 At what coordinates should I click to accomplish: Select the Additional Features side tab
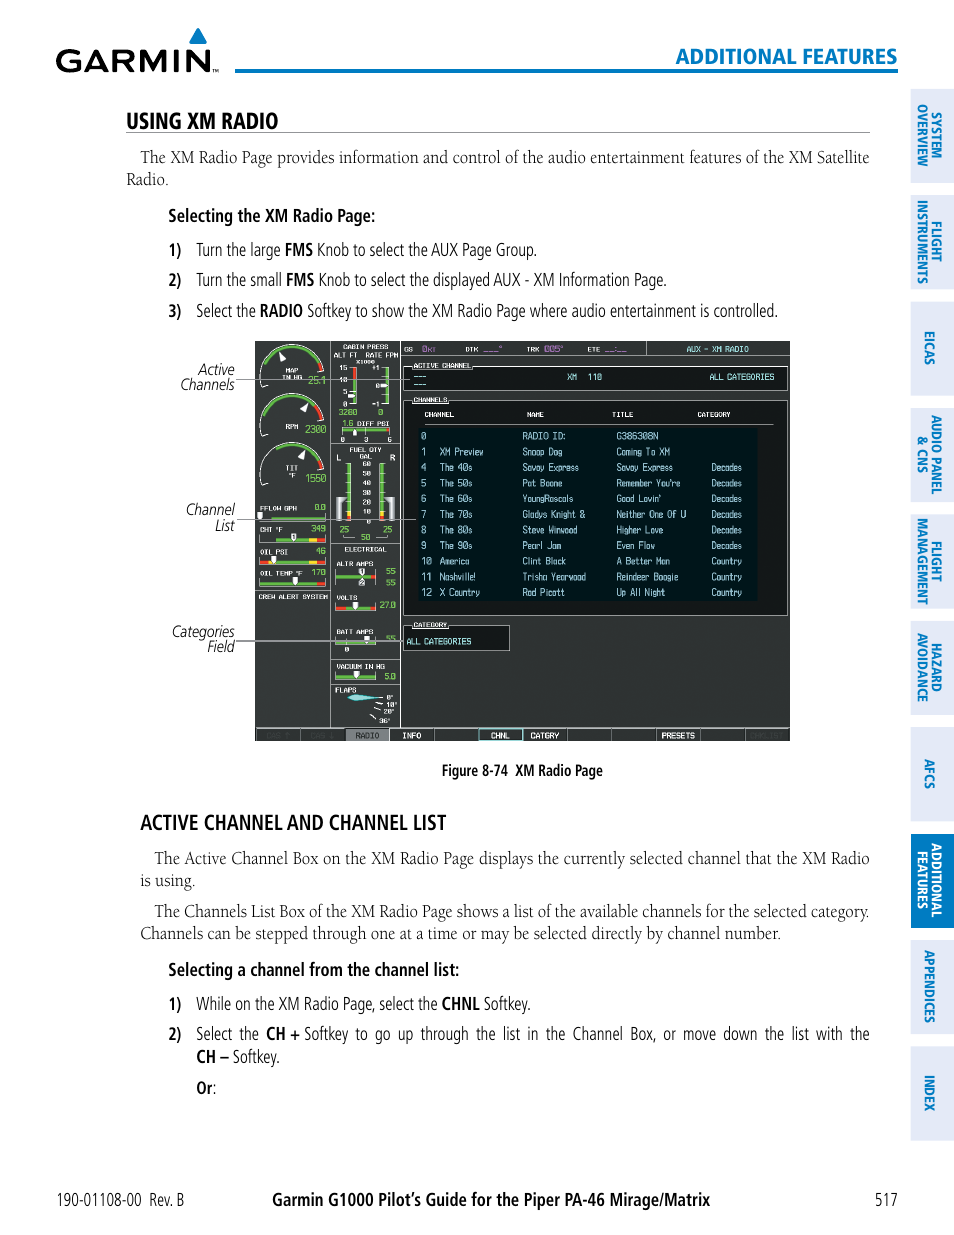[x=931, y=880]
